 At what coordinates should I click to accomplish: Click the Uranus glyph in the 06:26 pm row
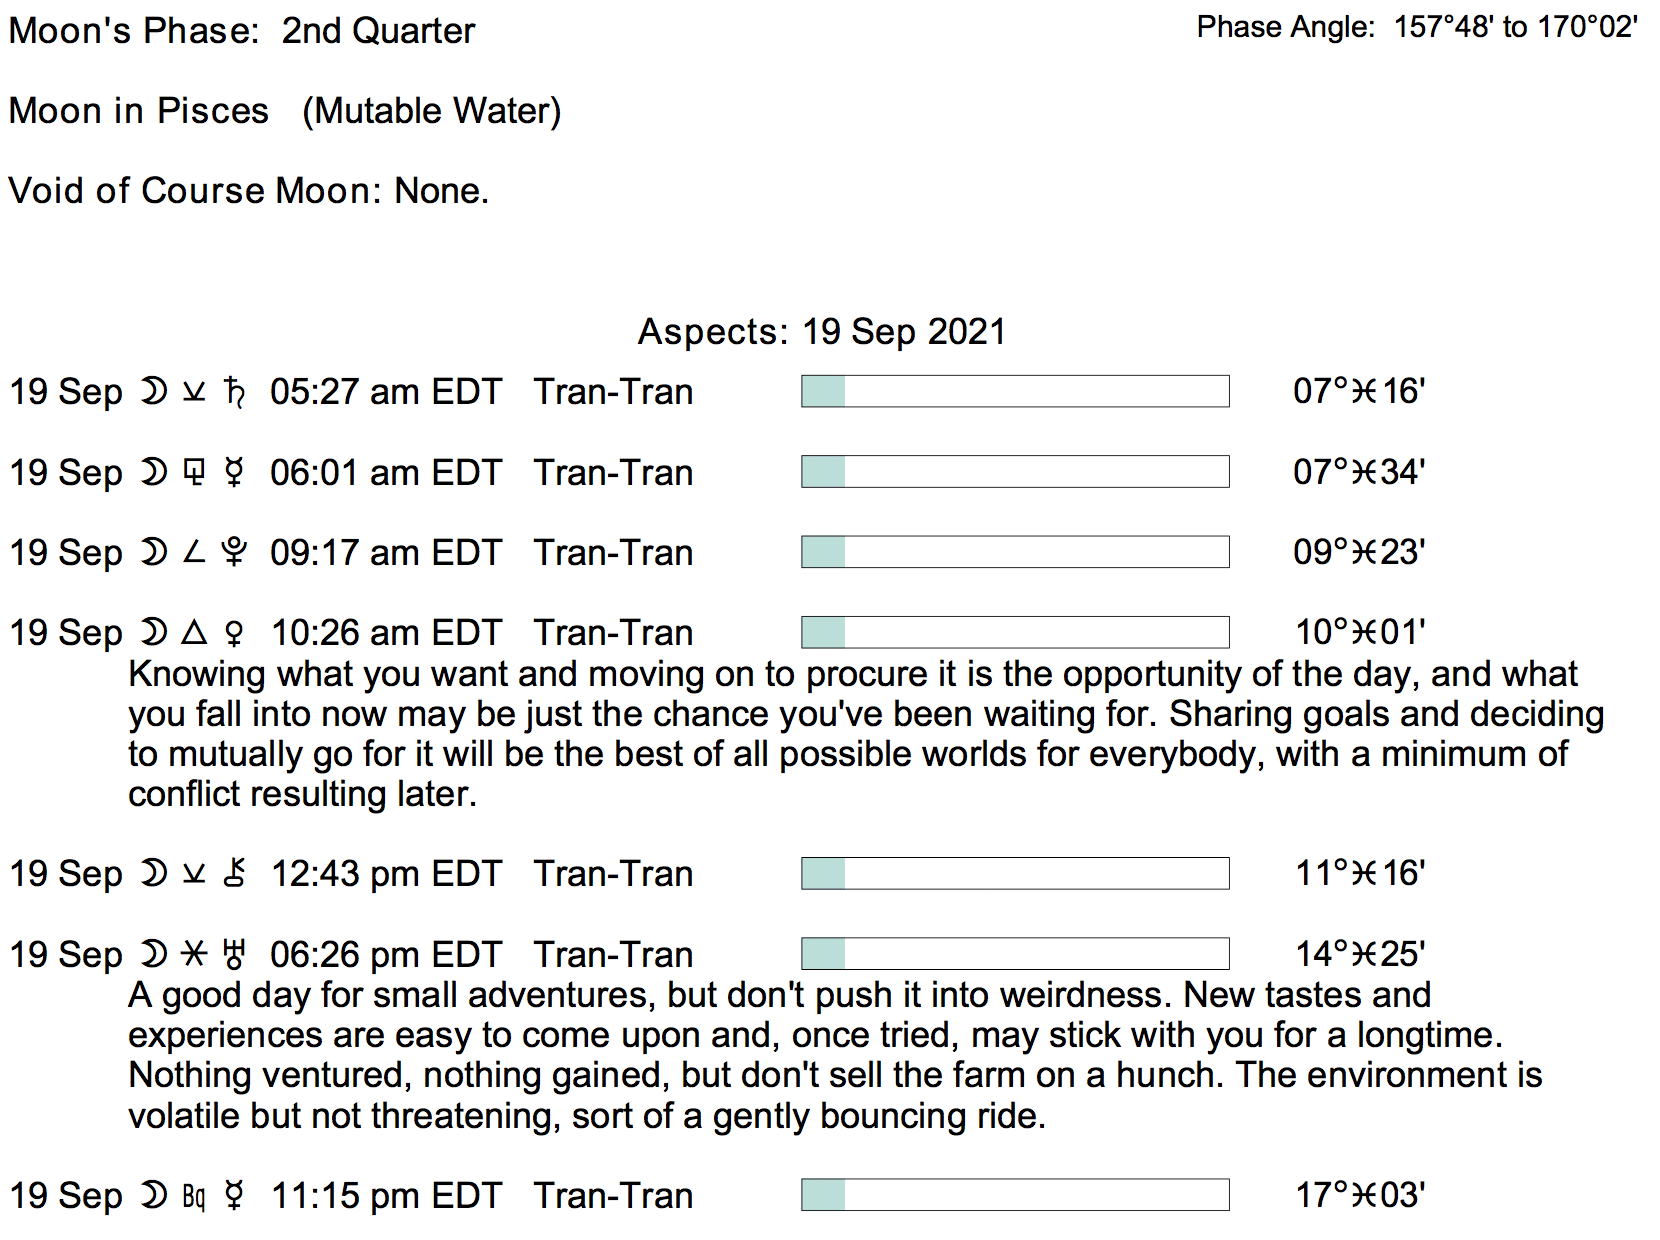[234, 954]
